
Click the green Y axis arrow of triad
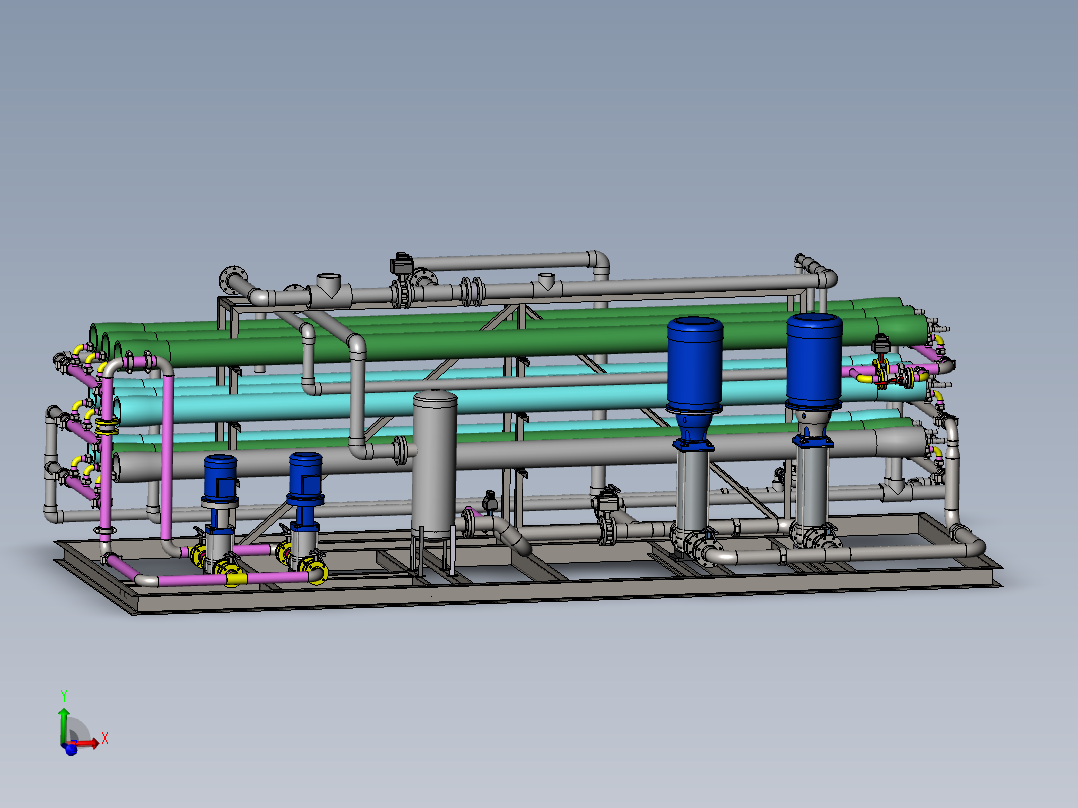(64, 724)
